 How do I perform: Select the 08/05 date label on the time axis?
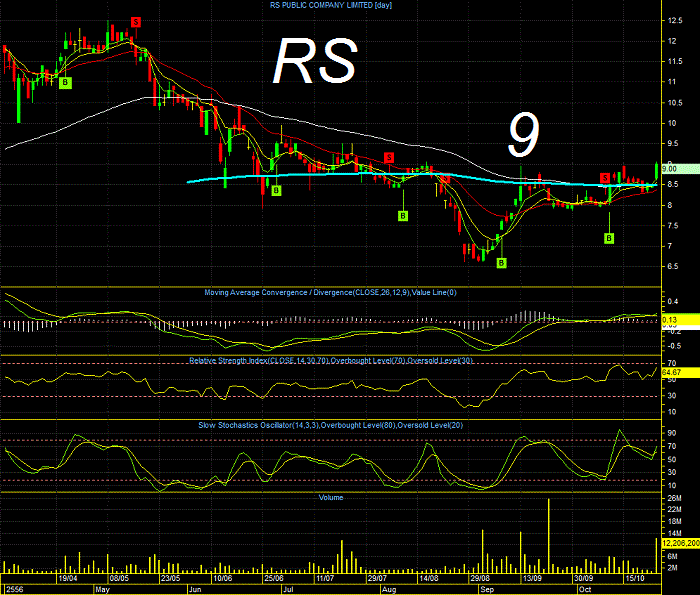point(119,578)
